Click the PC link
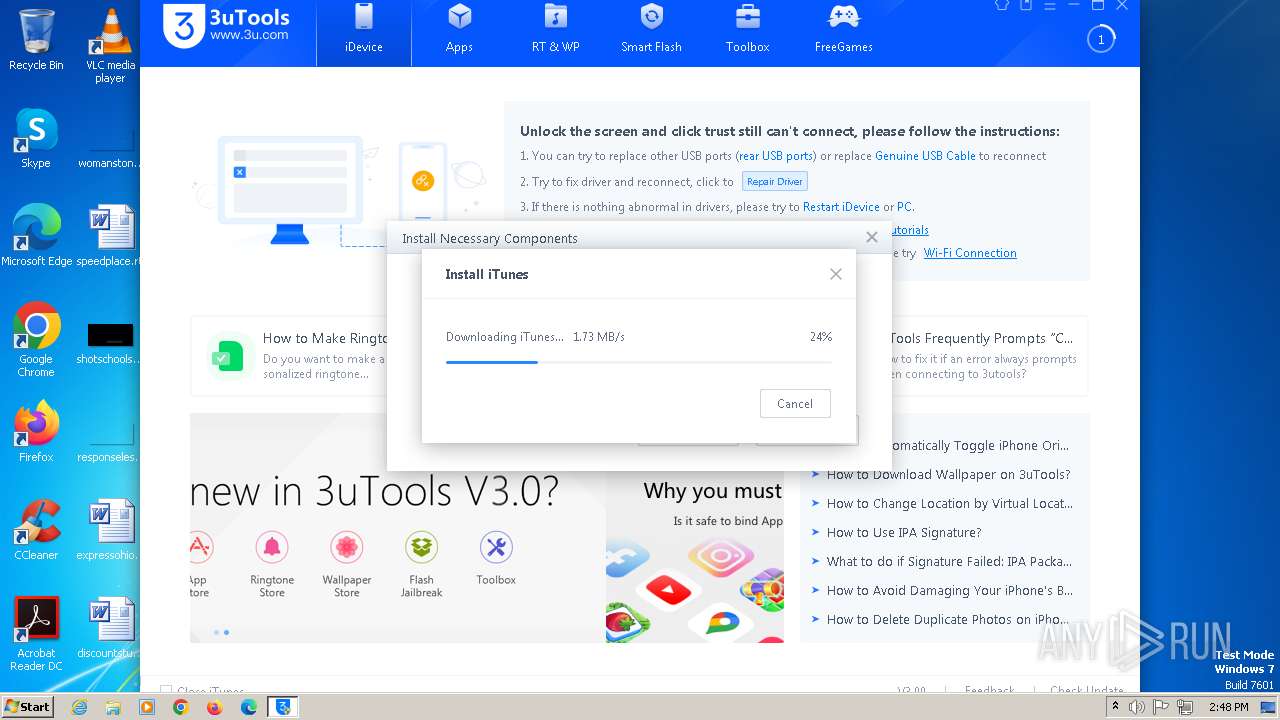1280x720 pixels. [x=904, y=207]
